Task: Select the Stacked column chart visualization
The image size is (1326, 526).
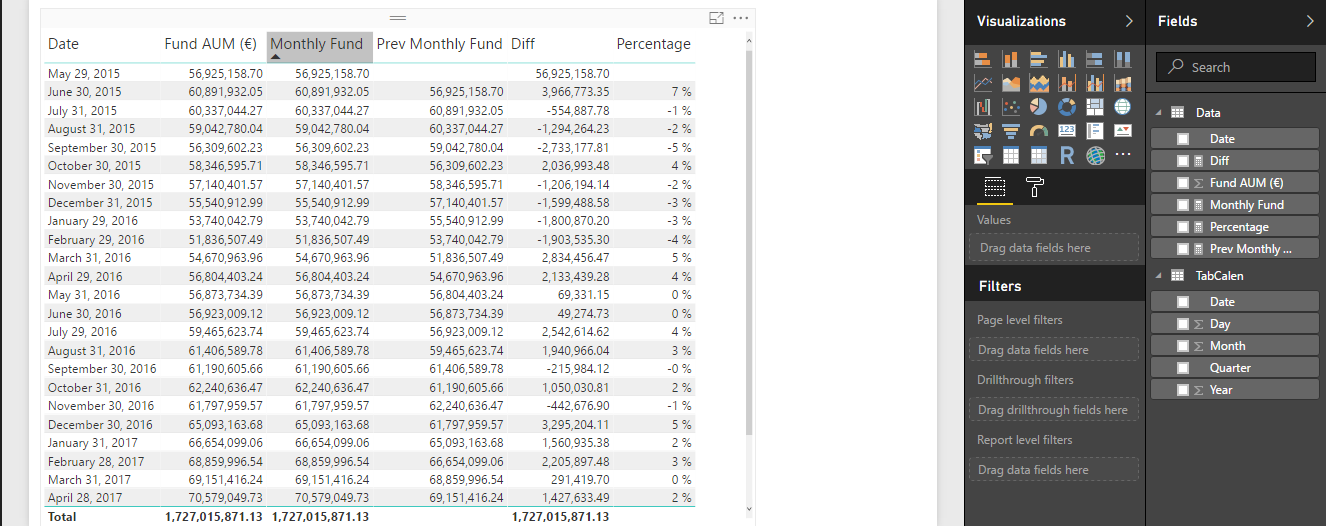Action: click(1011, 60)
